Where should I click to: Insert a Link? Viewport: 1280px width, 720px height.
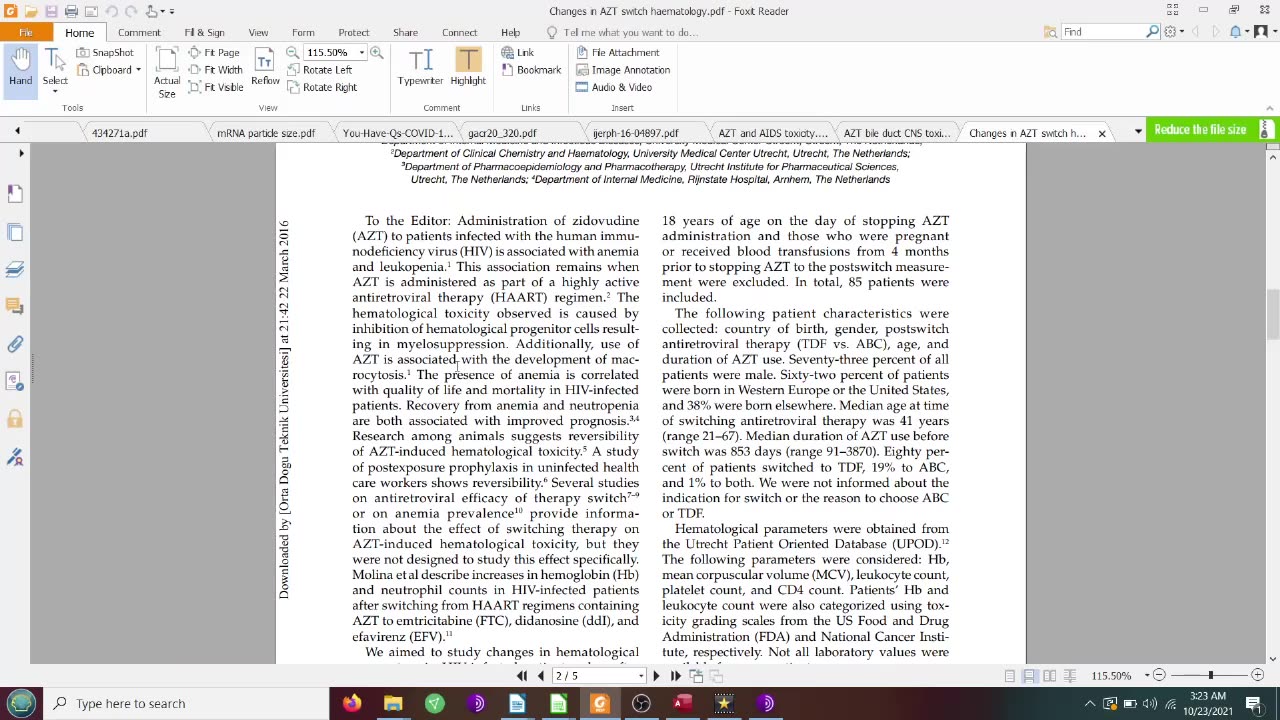coord(518,52)
